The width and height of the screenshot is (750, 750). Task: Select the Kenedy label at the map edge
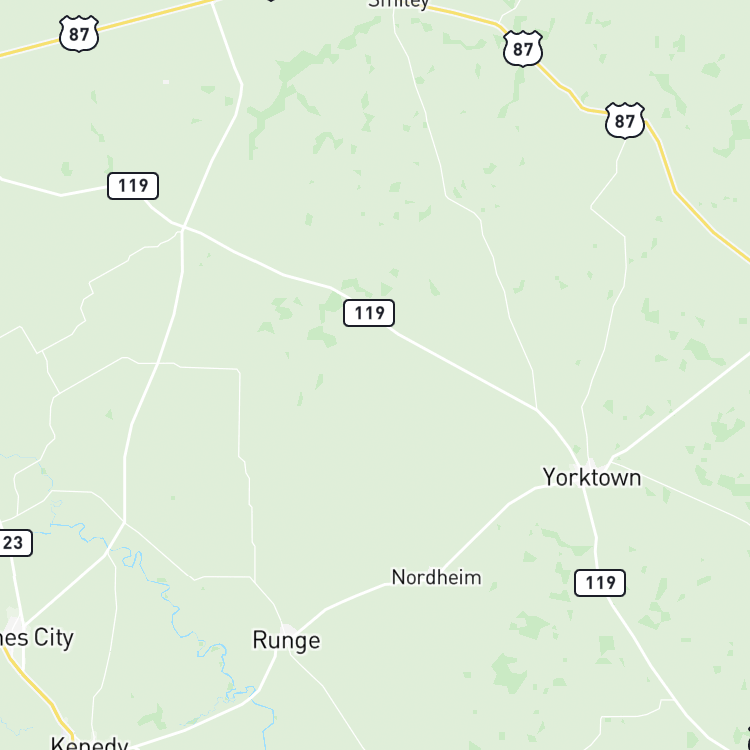89,743
